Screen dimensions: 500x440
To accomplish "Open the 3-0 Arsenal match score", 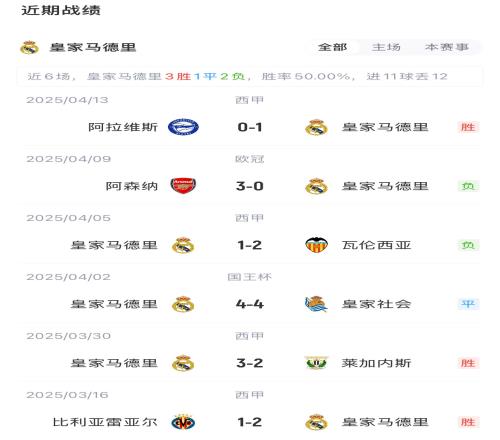I will click(x=250, y=186).
